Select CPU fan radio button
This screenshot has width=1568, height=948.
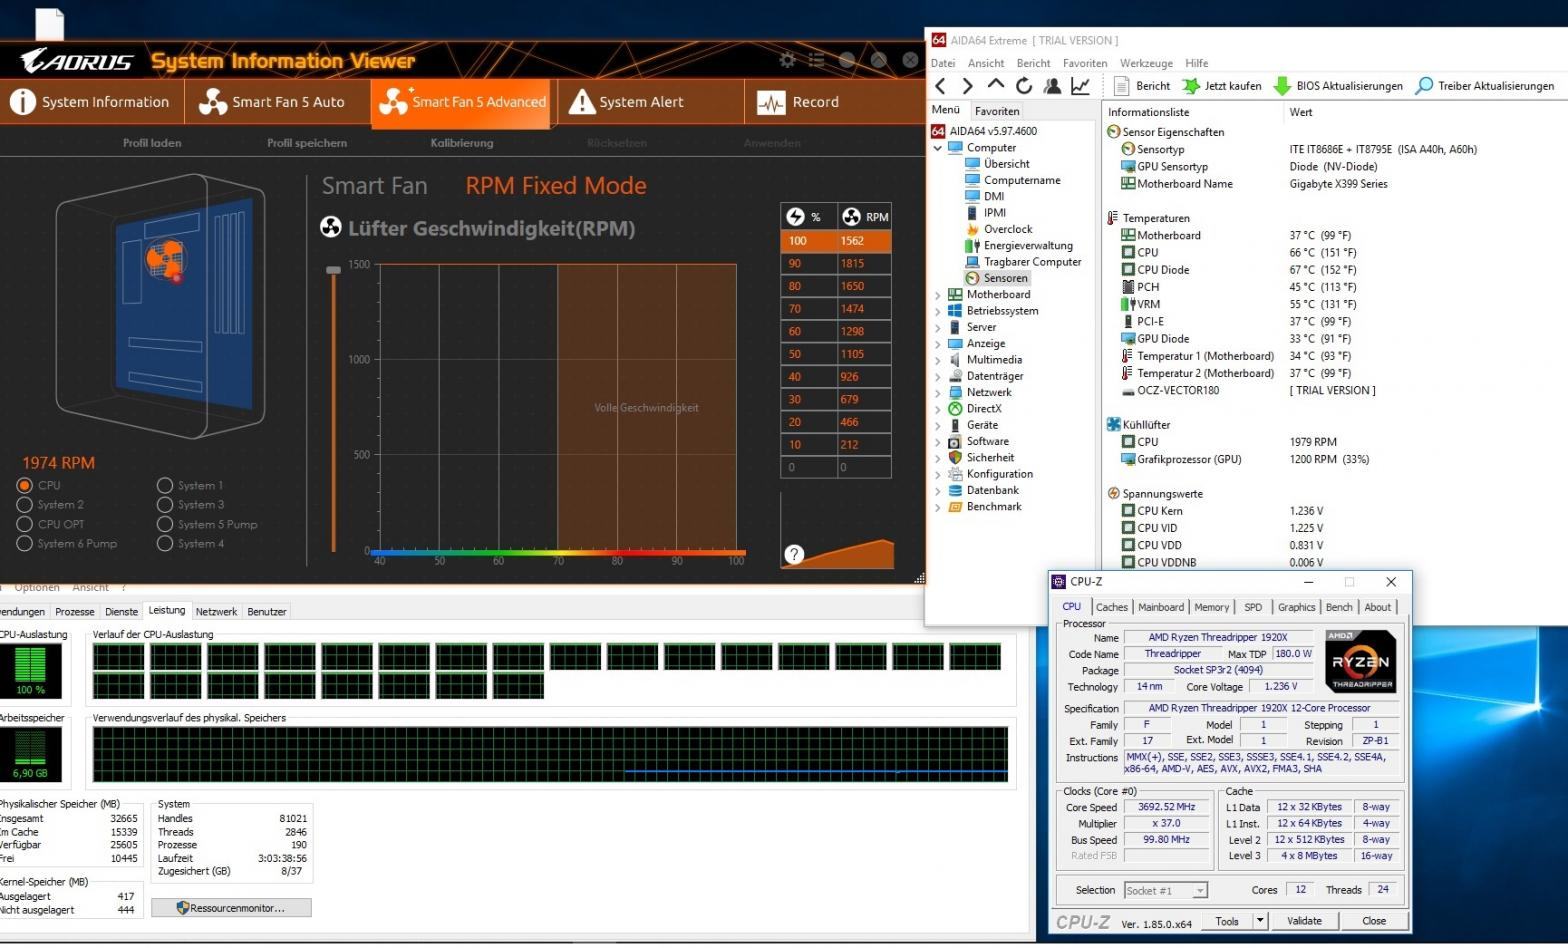pos(25,485)
